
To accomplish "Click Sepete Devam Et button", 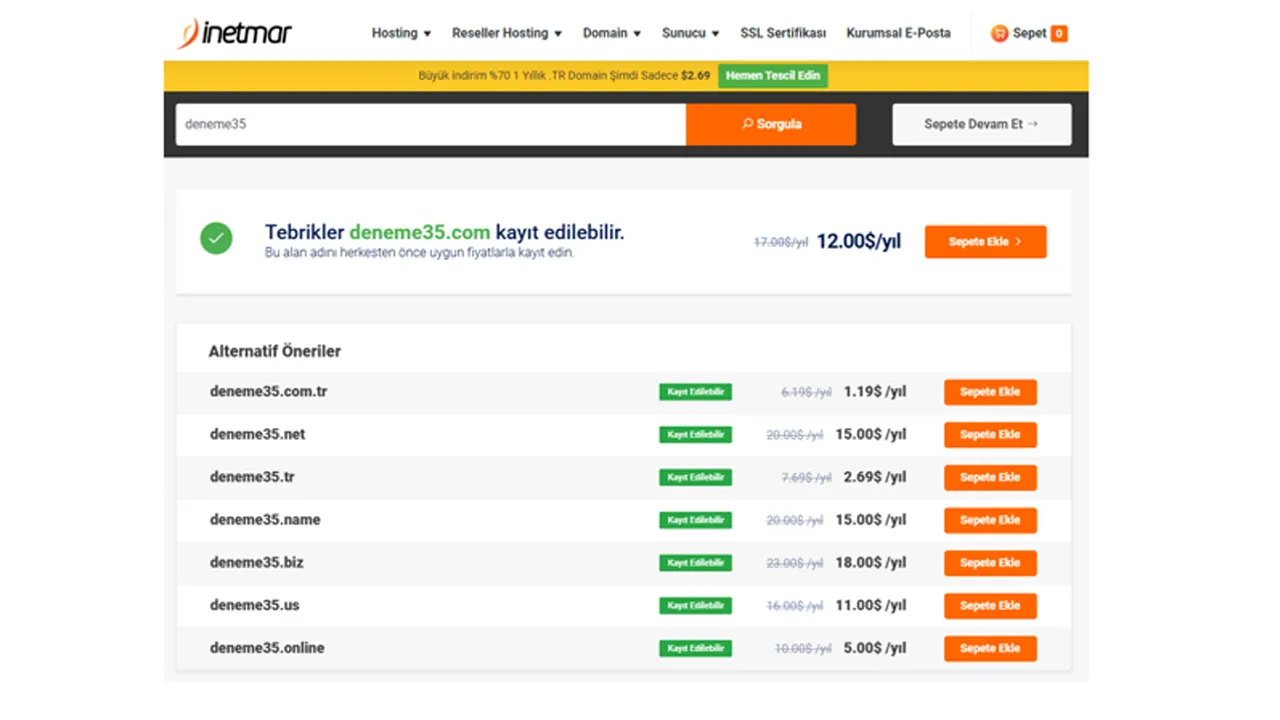I will tap(981, 124).
